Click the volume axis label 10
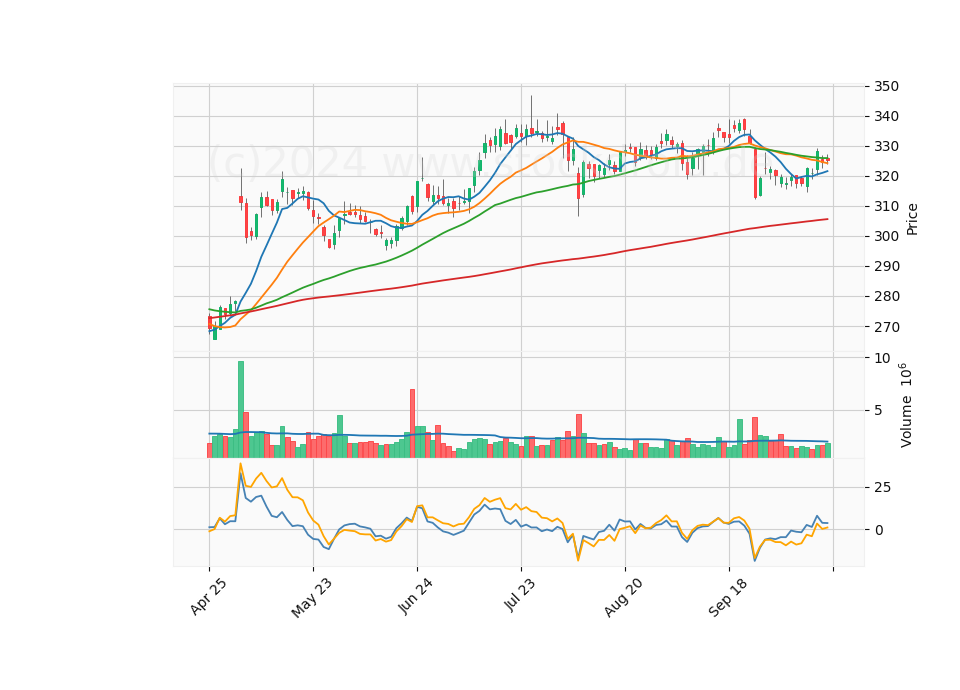 point(882,358)
